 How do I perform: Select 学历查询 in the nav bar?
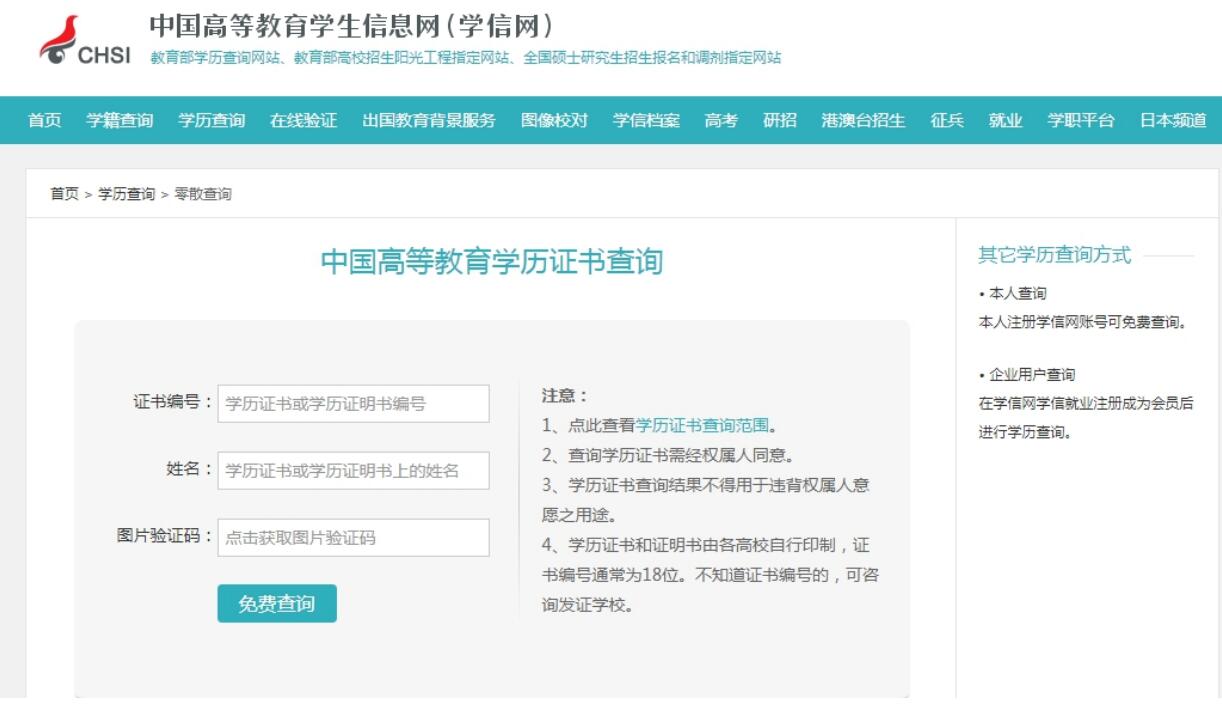(x=211, y=120)
